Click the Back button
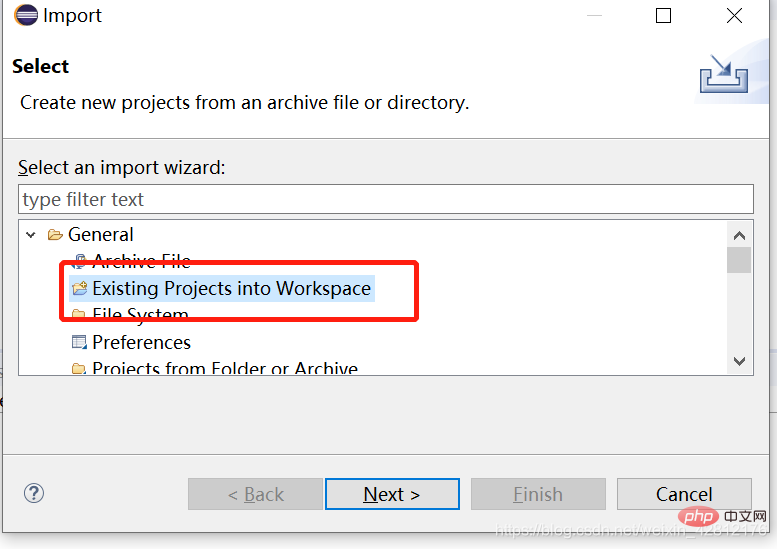This screenshot has width=777, height=549. pos(255,494)
